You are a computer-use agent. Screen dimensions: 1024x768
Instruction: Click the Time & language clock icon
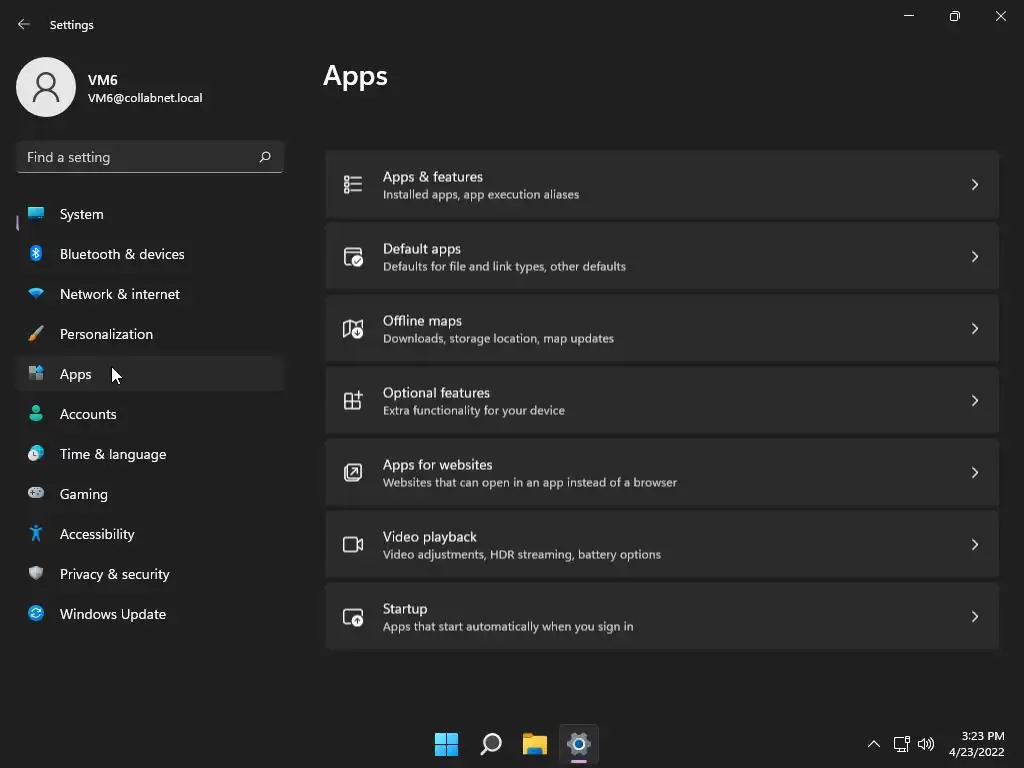coord(36,453)
